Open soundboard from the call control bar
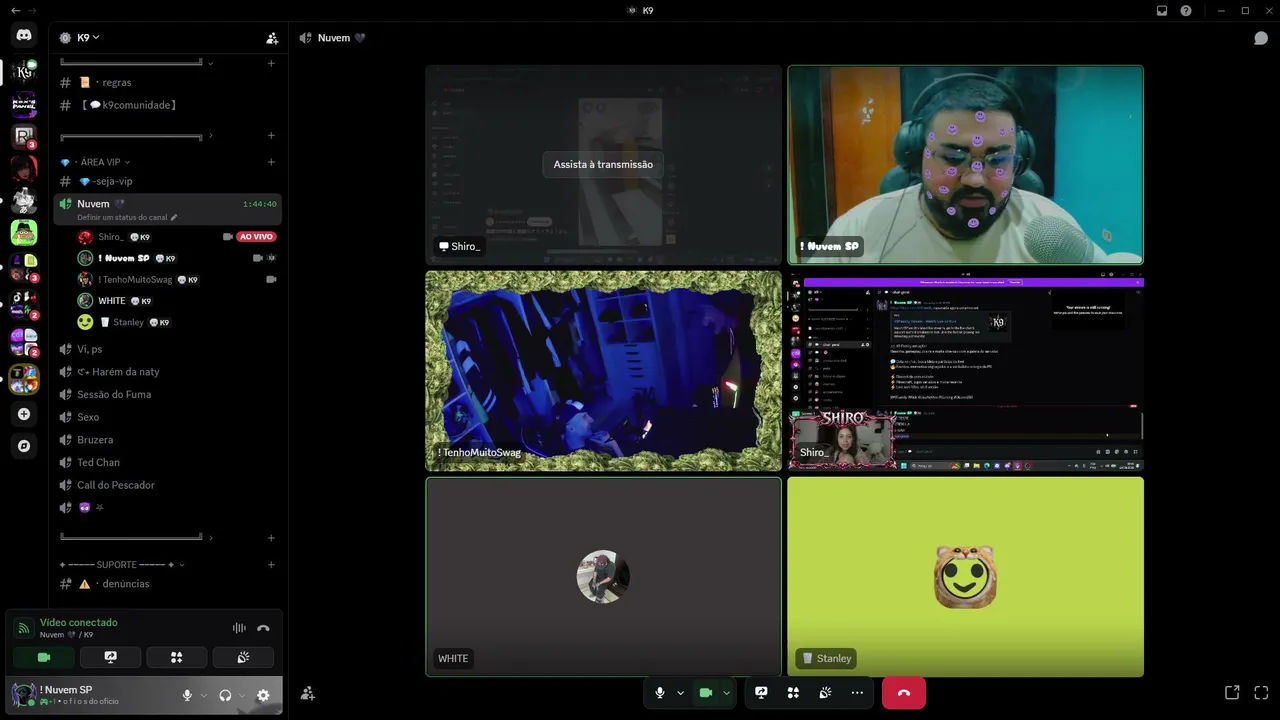Viewport: 1280px width, 720px height. (825, 692)
